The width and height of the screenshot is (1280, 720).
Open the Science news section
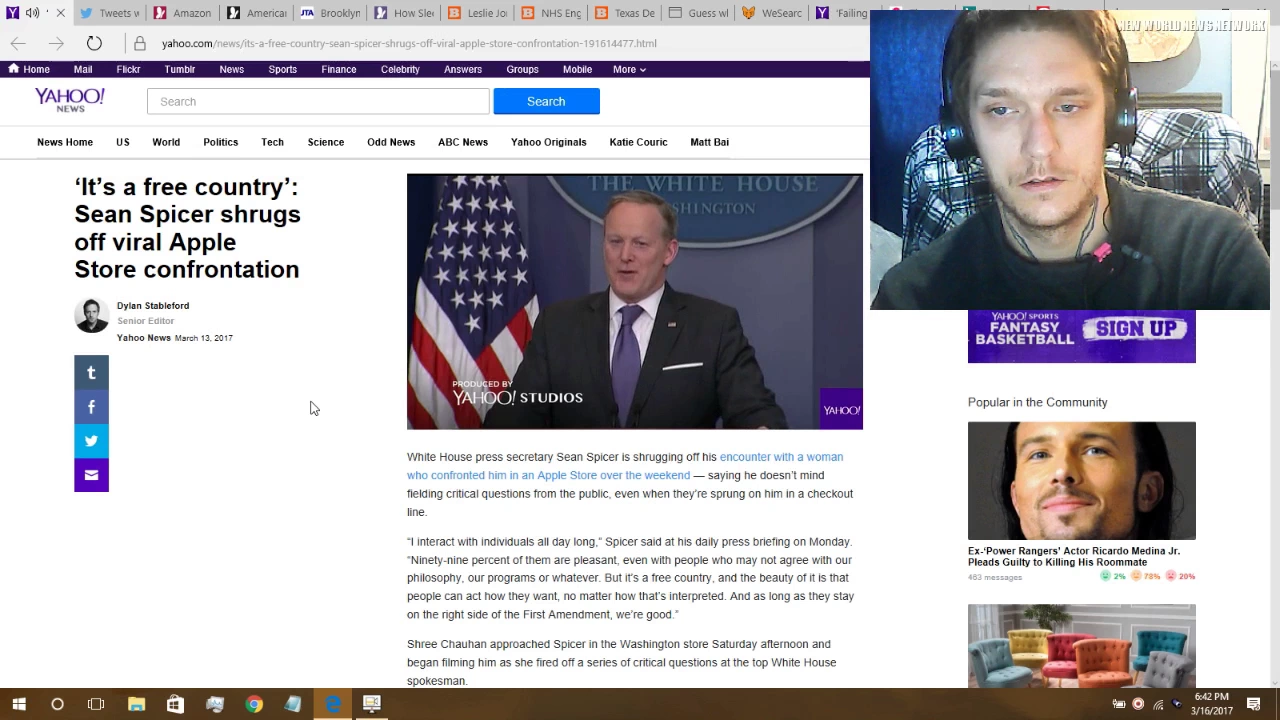[x=326, y=142]
